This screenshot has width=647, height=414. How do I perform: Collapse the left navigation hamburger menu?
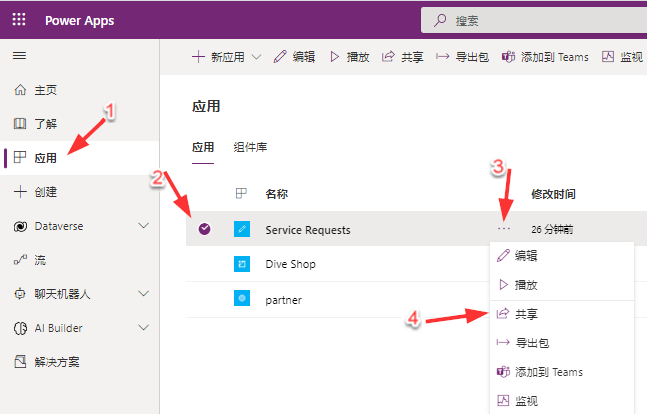click(19, 55)
